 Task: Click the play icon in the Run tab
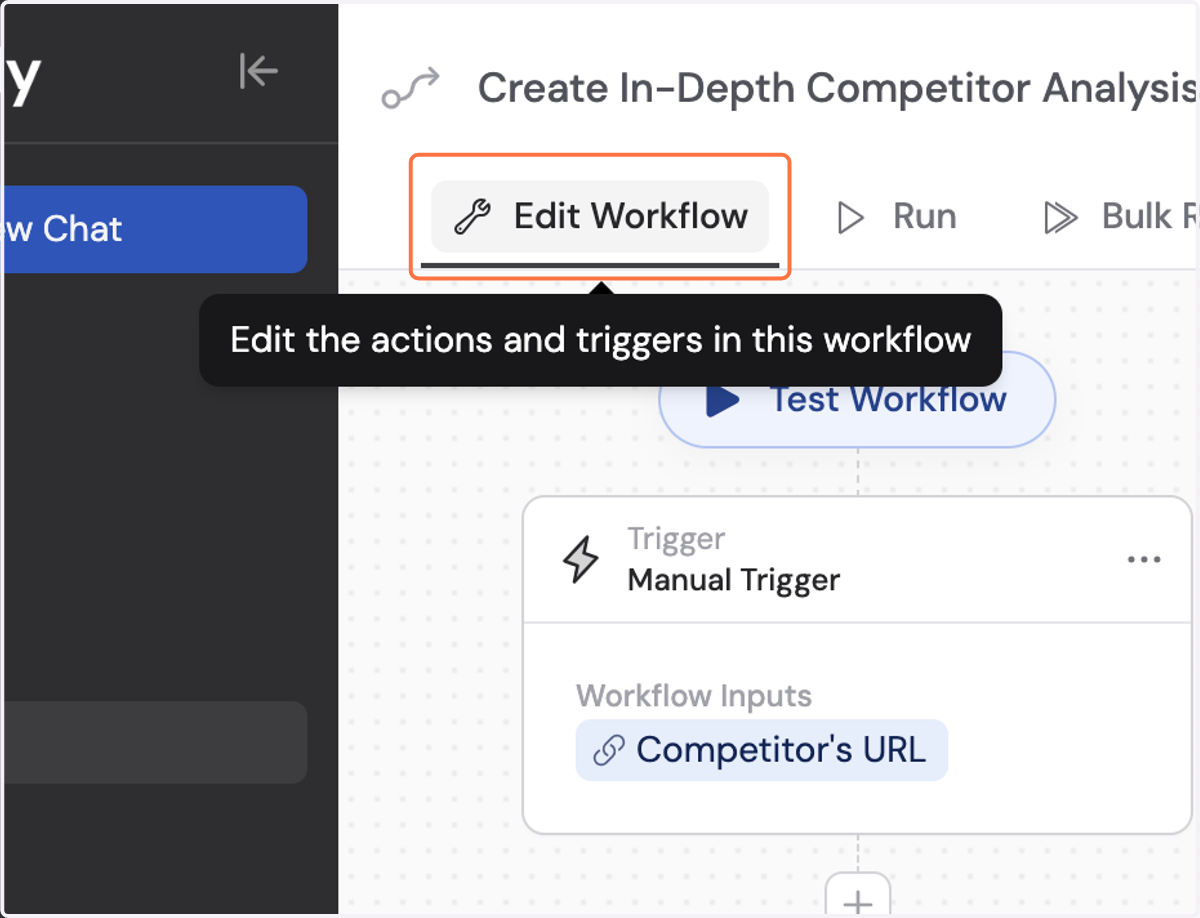click(850, 217)
